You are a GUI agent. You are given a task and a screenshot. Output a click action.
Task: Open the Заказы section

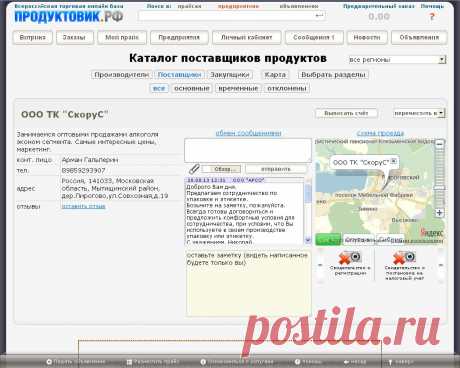point(74,37)
